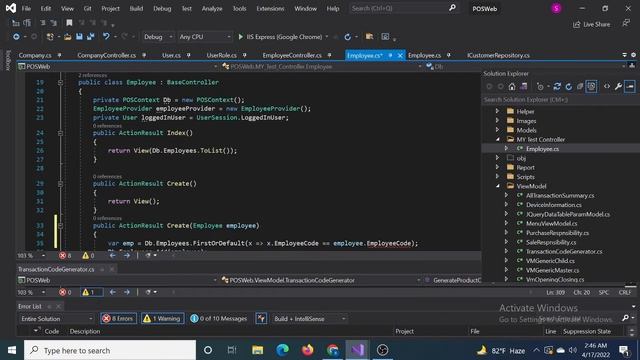Viewport: 640px width, 360px height.
Task: Go to previous issue arrow in editor status
Action: pyautogui.click(x=113, y=256)
